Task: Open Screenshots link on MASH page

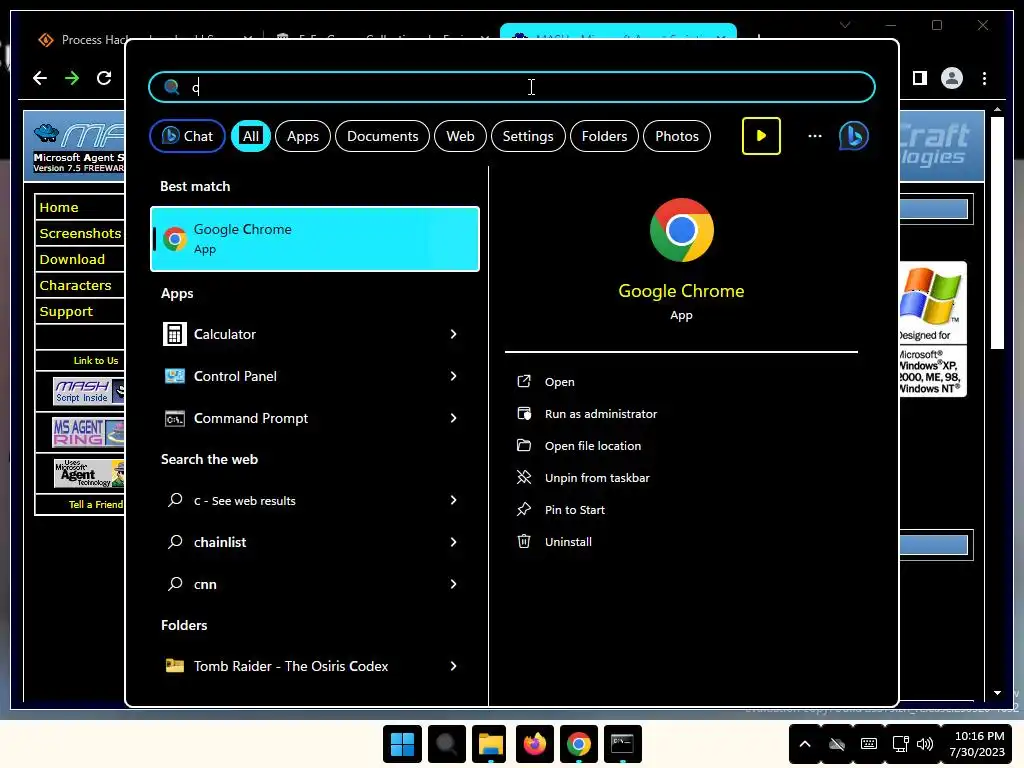Action: [x=80, y=233]
